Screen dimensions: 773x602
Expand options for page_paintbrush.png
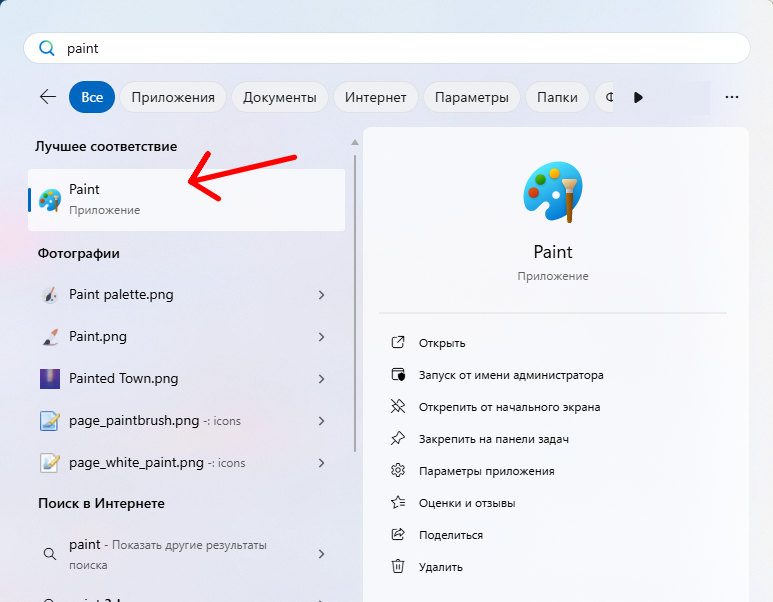pos(321,421)
